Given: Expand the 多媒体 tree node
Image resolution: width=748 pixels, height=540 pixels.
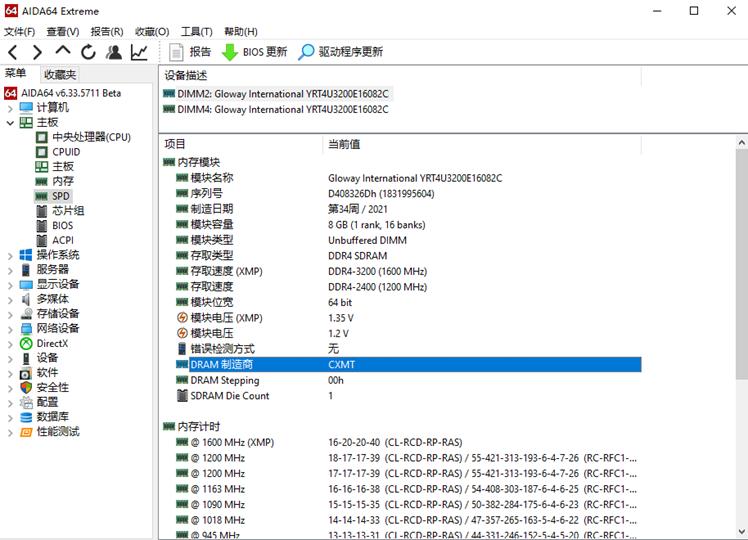Looking at the screenshot, I should 10,300.
